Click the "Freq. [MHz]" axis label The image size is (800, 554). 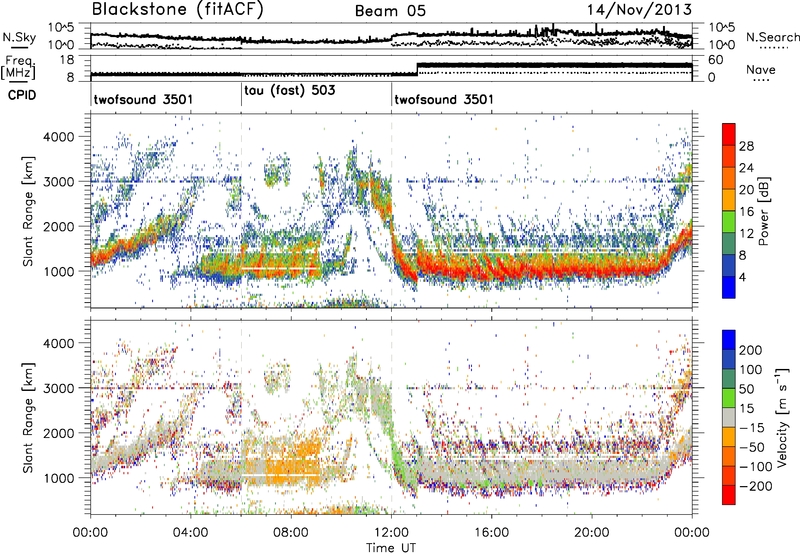[x=18, y=68]
